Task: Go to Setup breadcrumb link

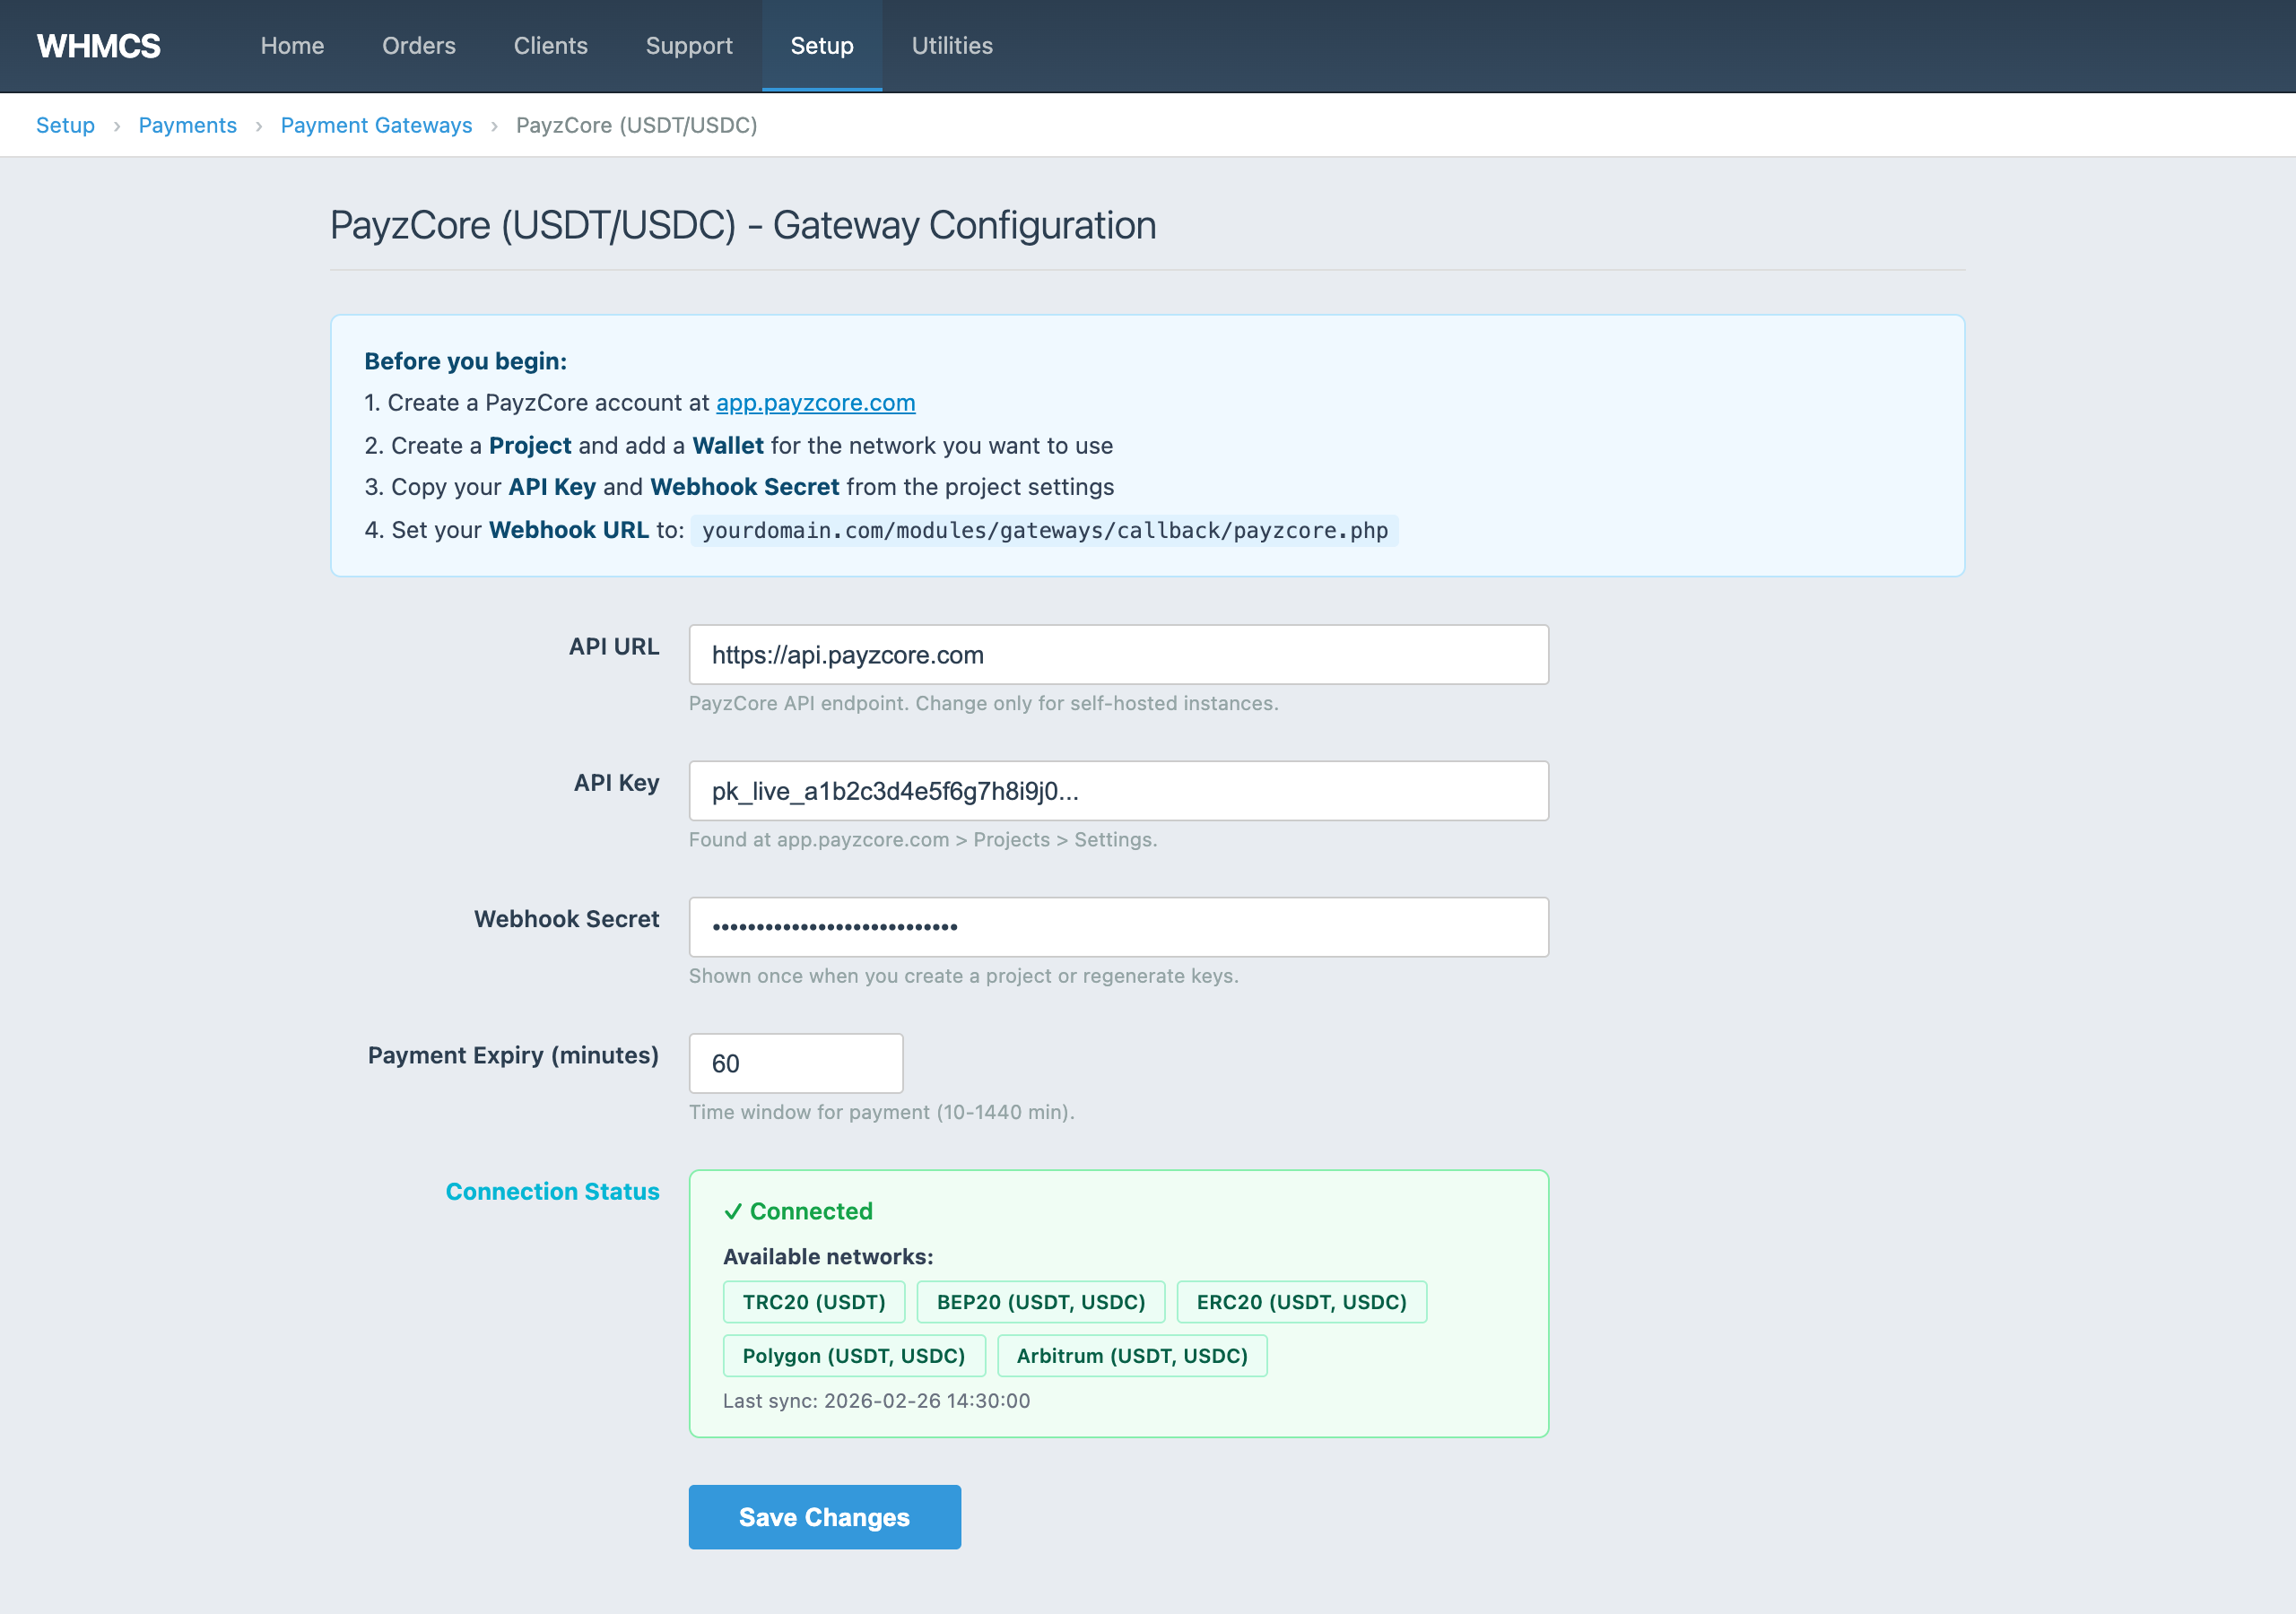Action: point(65,125)
